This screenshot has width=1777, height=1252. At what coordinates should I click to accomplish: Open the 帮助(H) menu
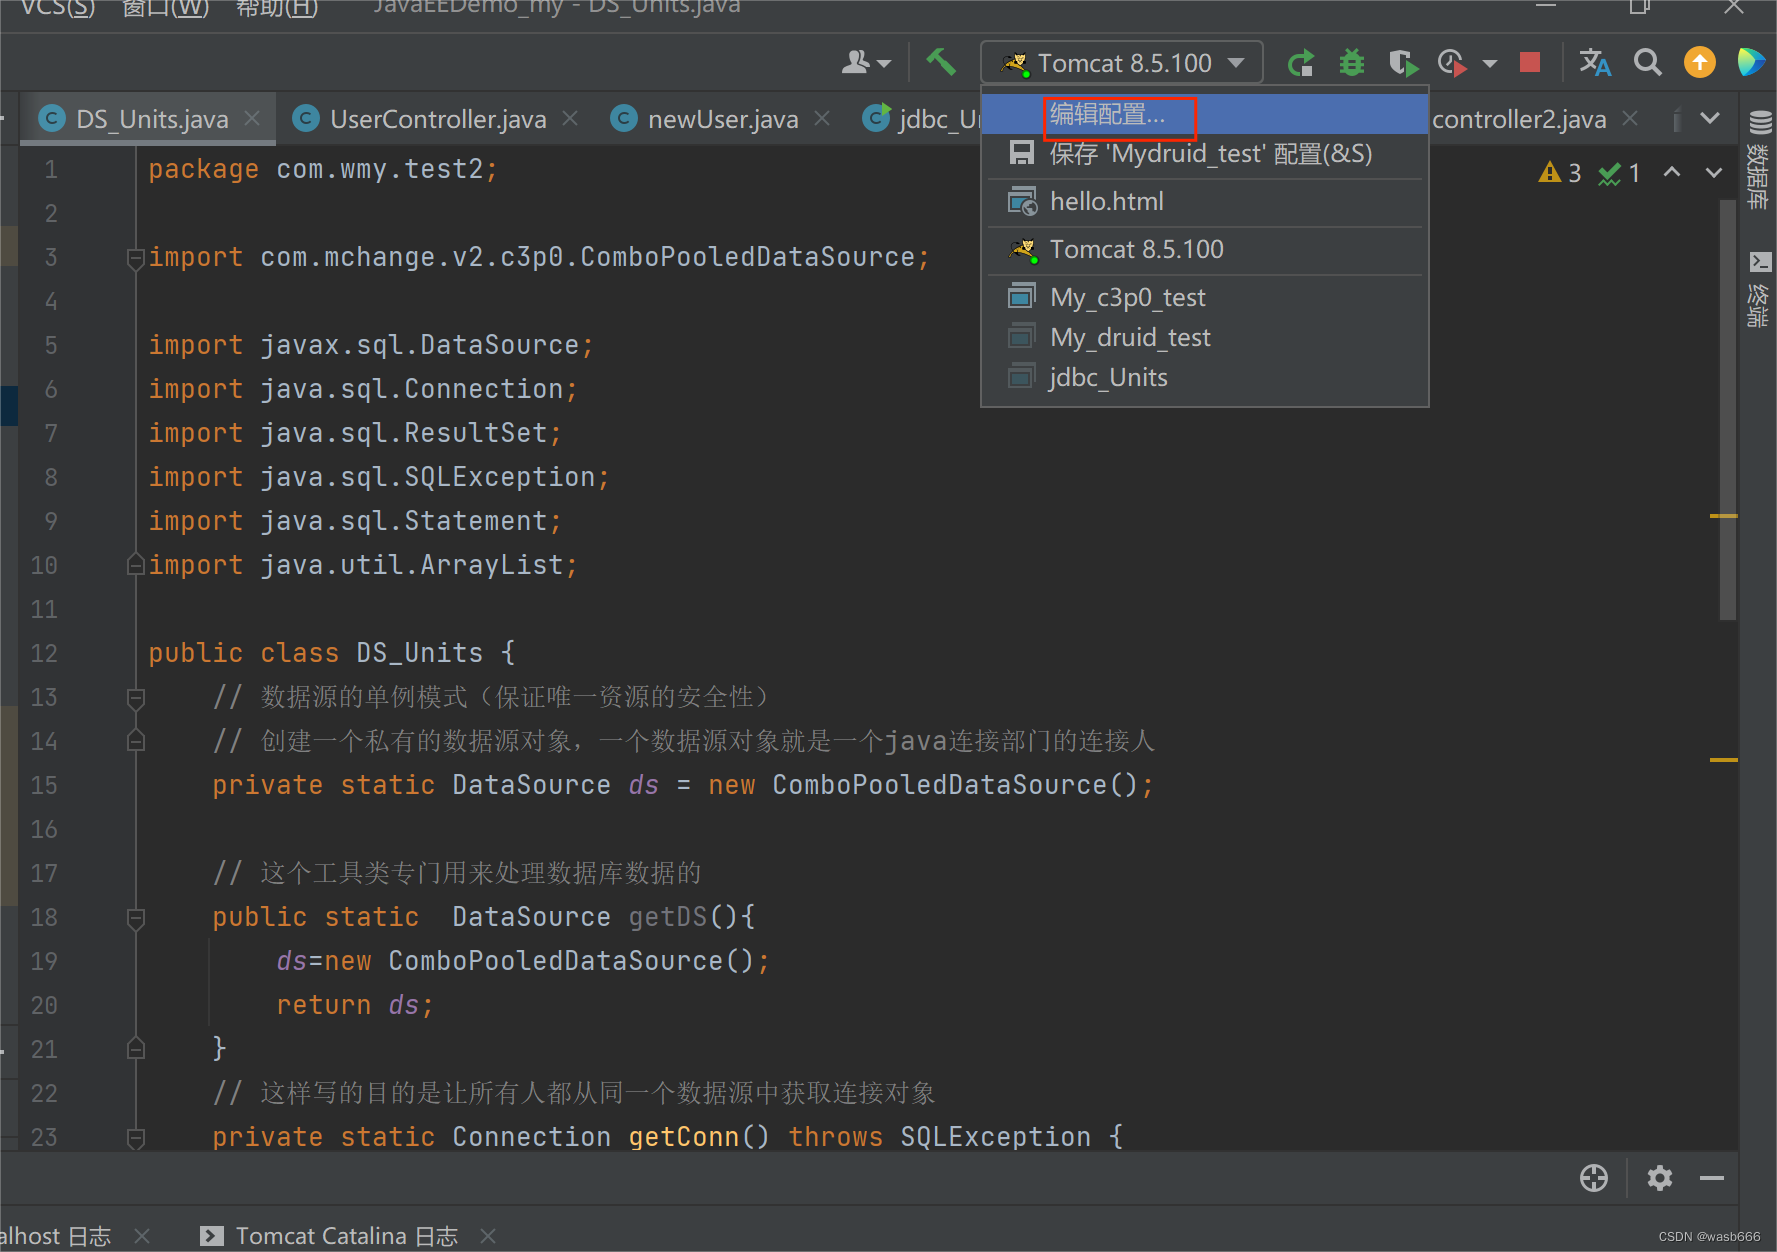[x=277, y=6]
